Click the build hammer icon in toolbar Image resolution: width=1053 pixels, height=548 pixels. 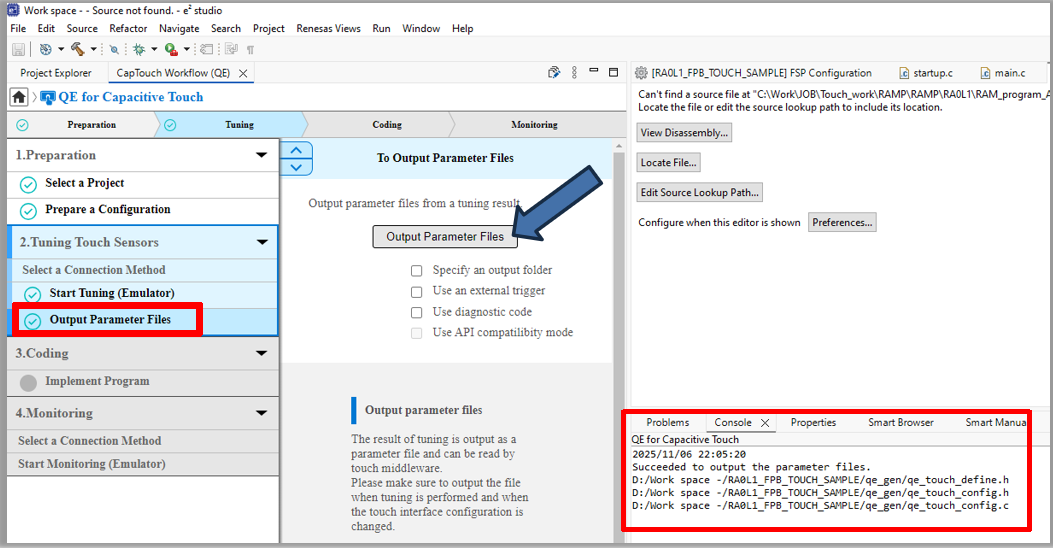click(77, 49)
